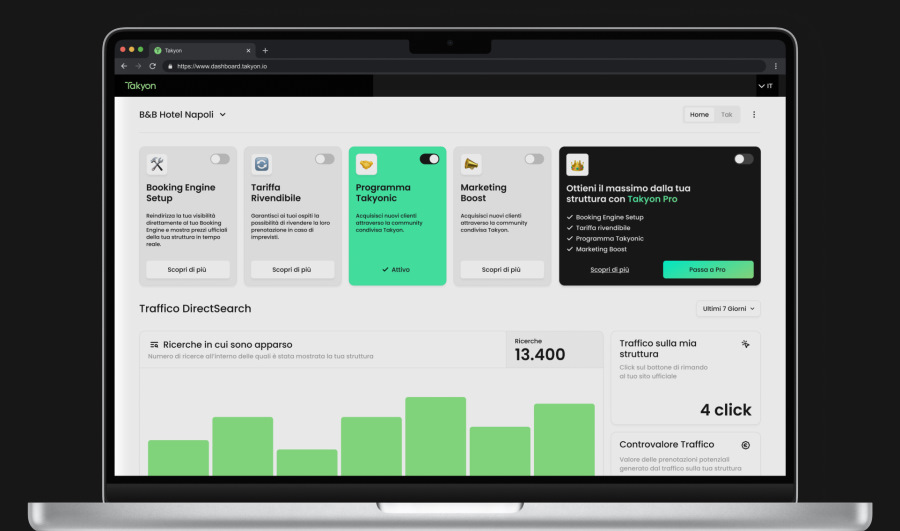Click the Tariffa Rivendibile refresh icon

pyautogui.click(x=262, y=164)
